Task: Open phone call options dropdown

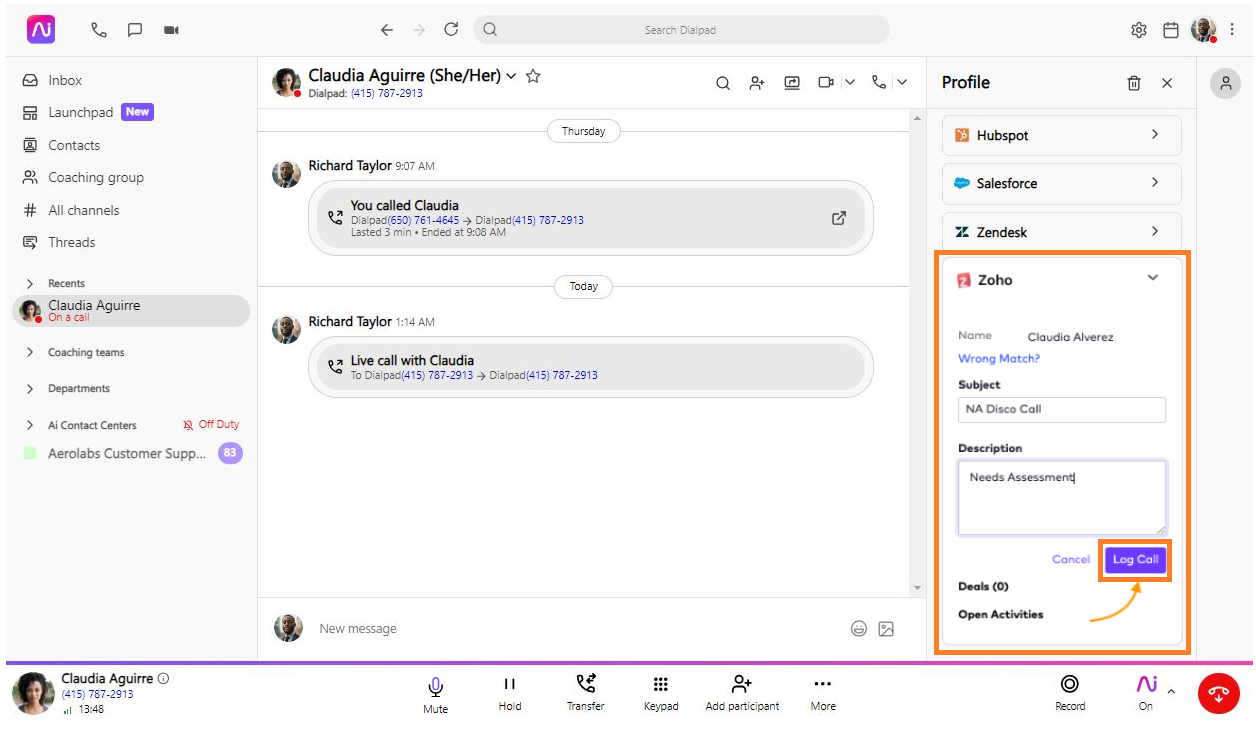Action: (x=902, y=83)
